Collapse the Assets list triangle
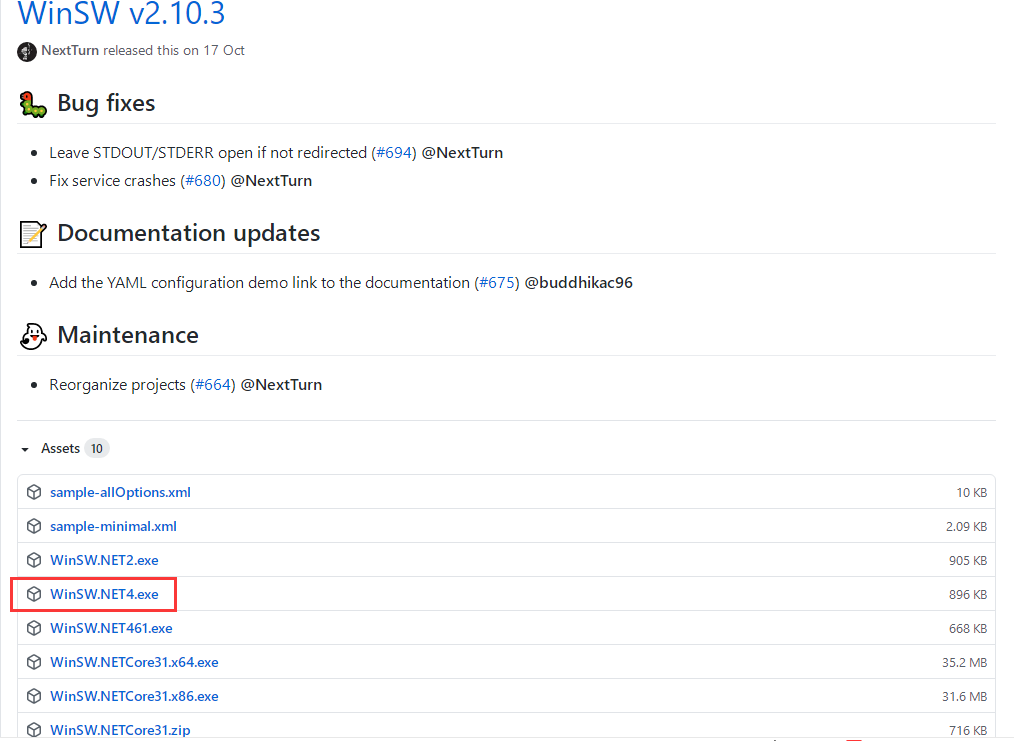The width and height of the screenshot is (1014, 741). (25, 449)
